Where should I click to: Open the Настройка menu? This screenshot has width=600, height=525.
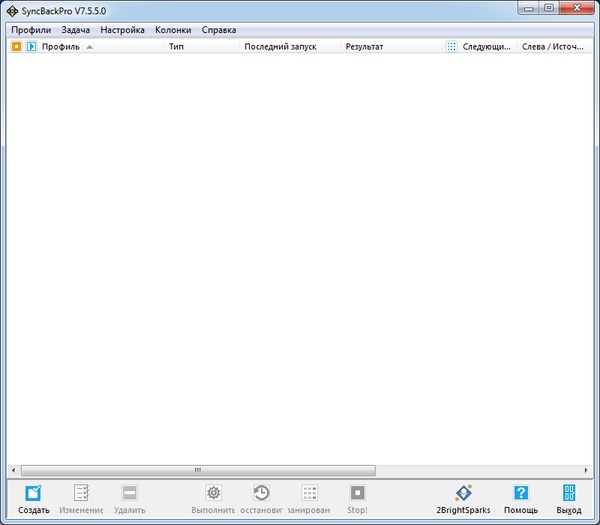coord(123,30)
